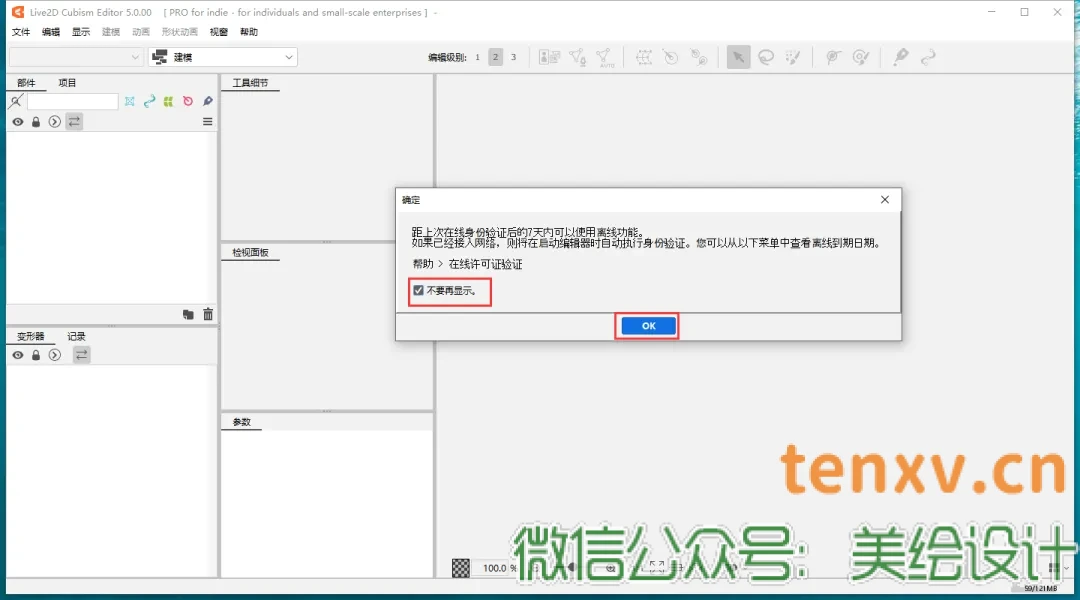1080x600 pixels.
Task: Select the lasso selection tool
Action: 766,57
